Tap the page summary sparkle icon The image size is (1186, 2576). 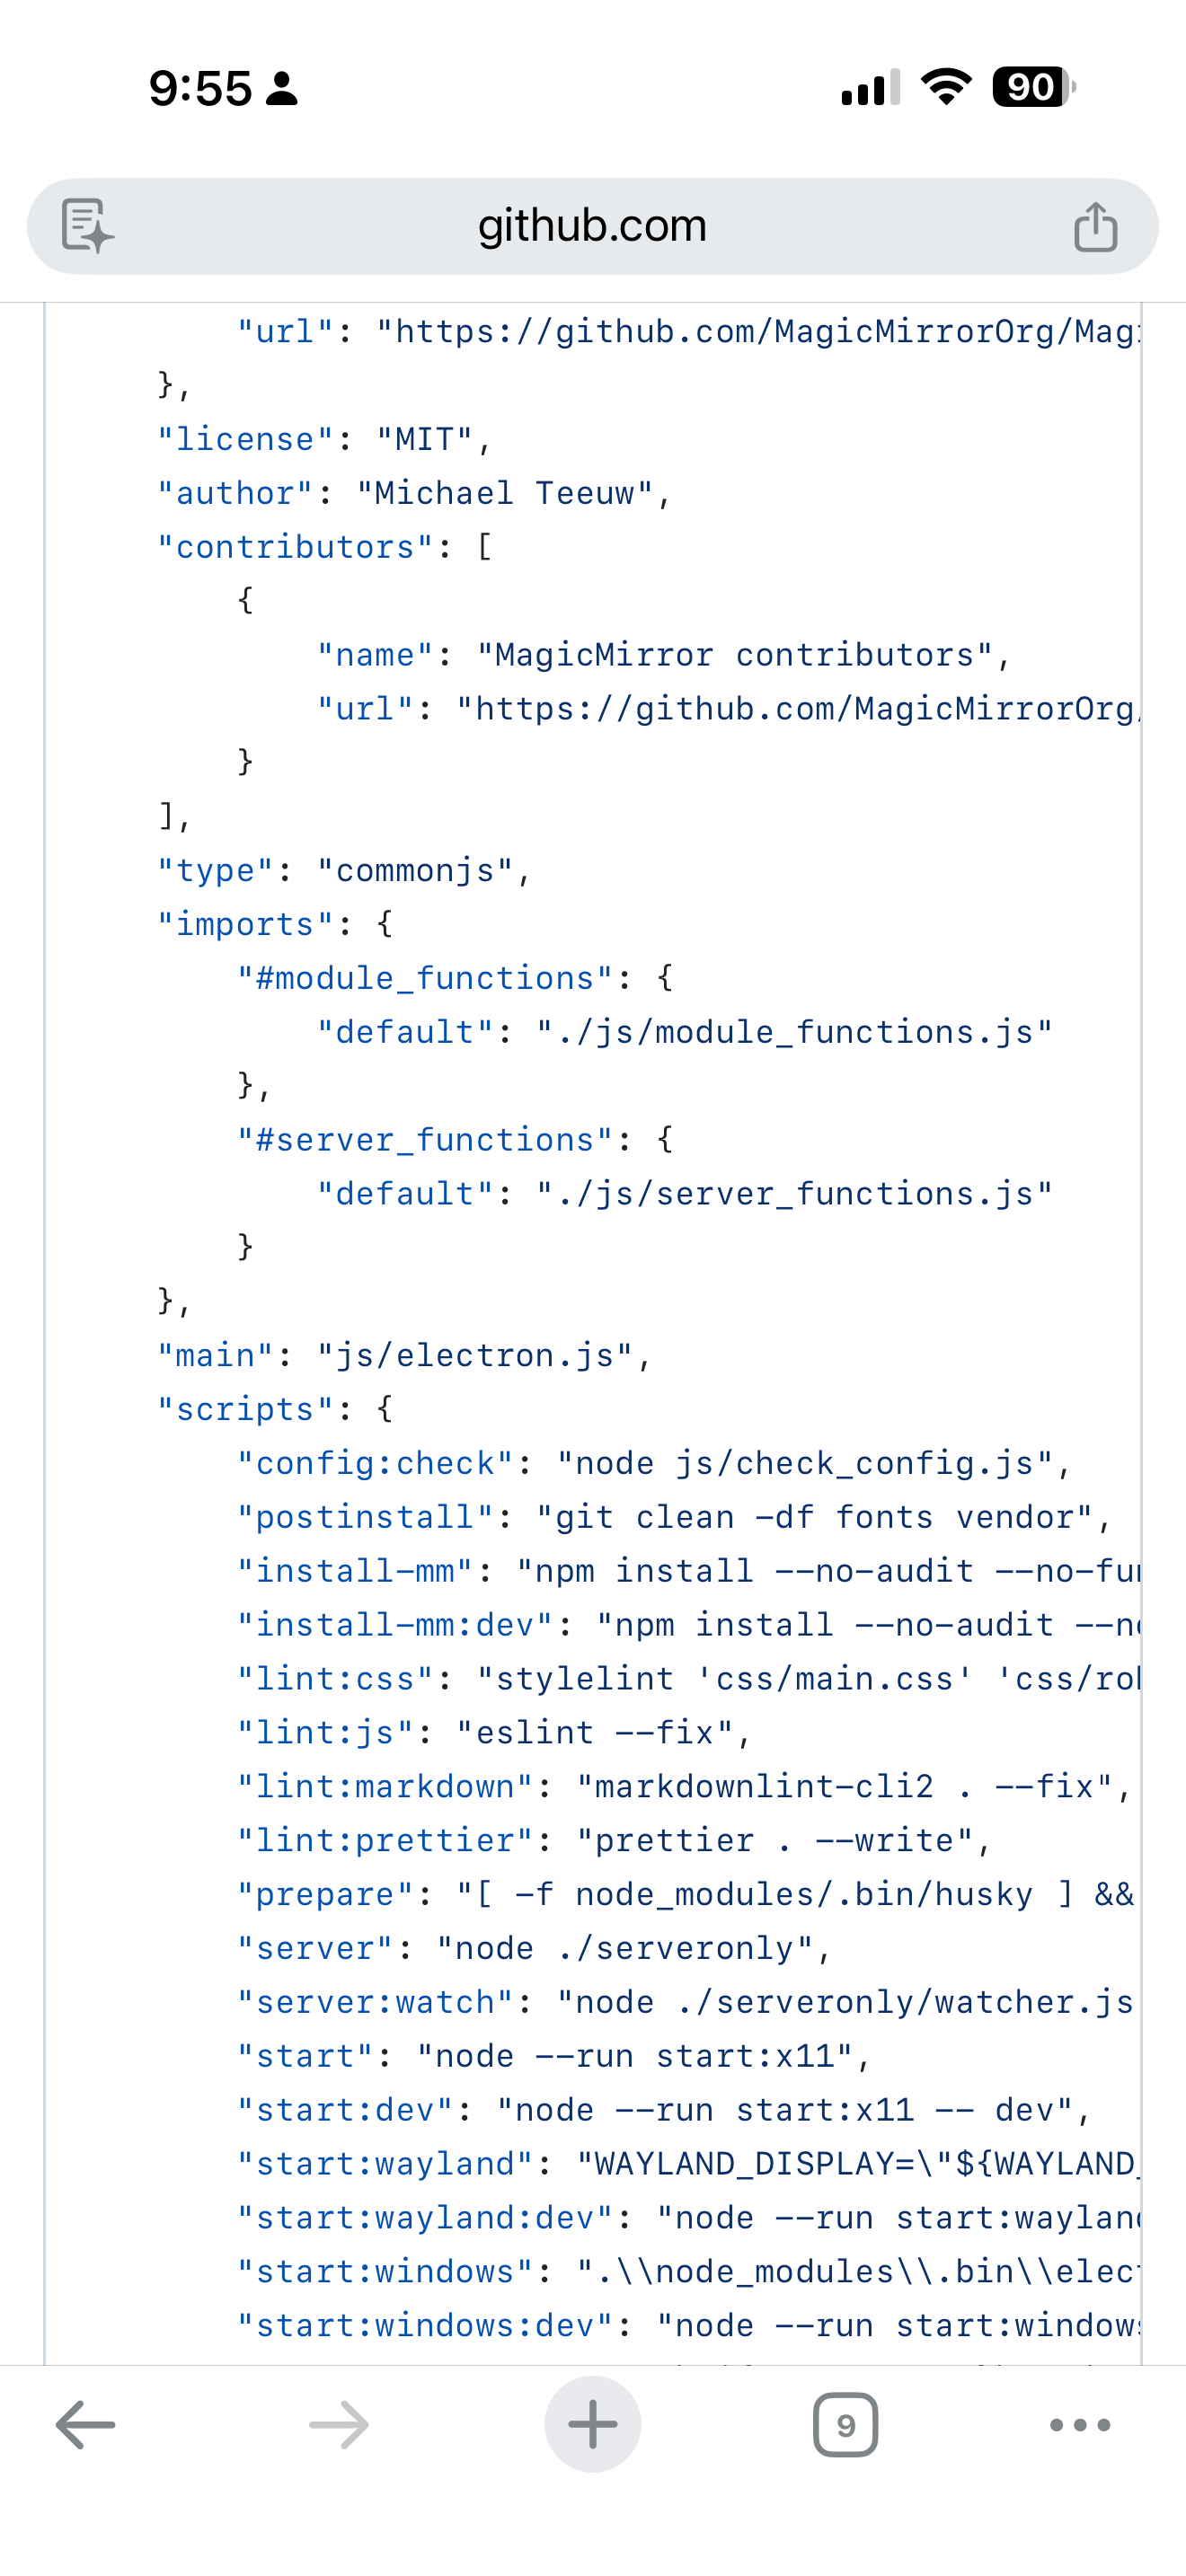pyautogui.click(x=87, y=225)
